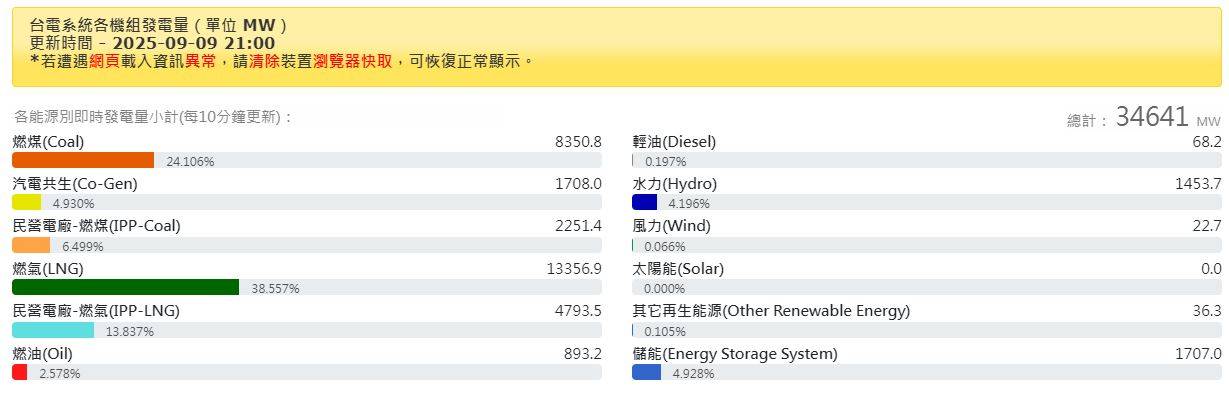Screen dimensions: 1229x394
Task: Click the LNG value 13356.9
Action: click(574, 269)
